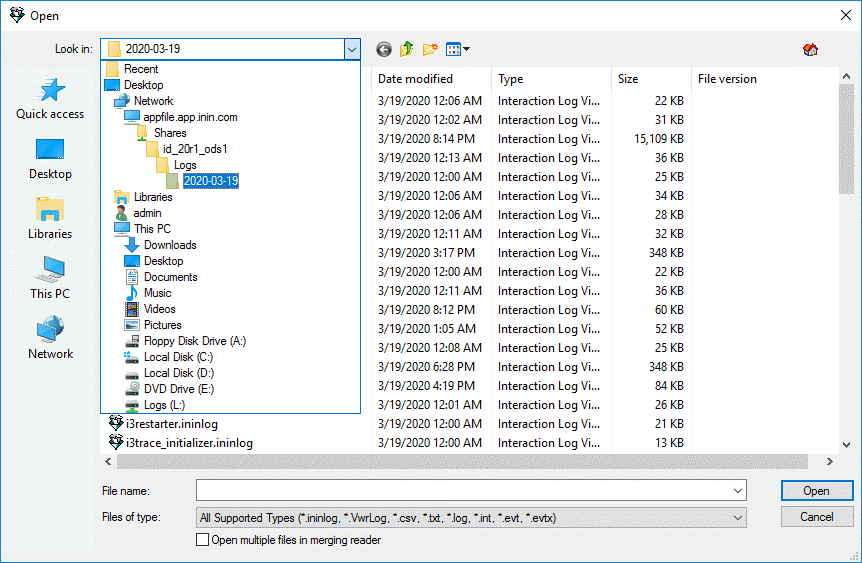The image size is (862, 563).
Task: Select Libraries in the left places bar
Action: (50, 219)
